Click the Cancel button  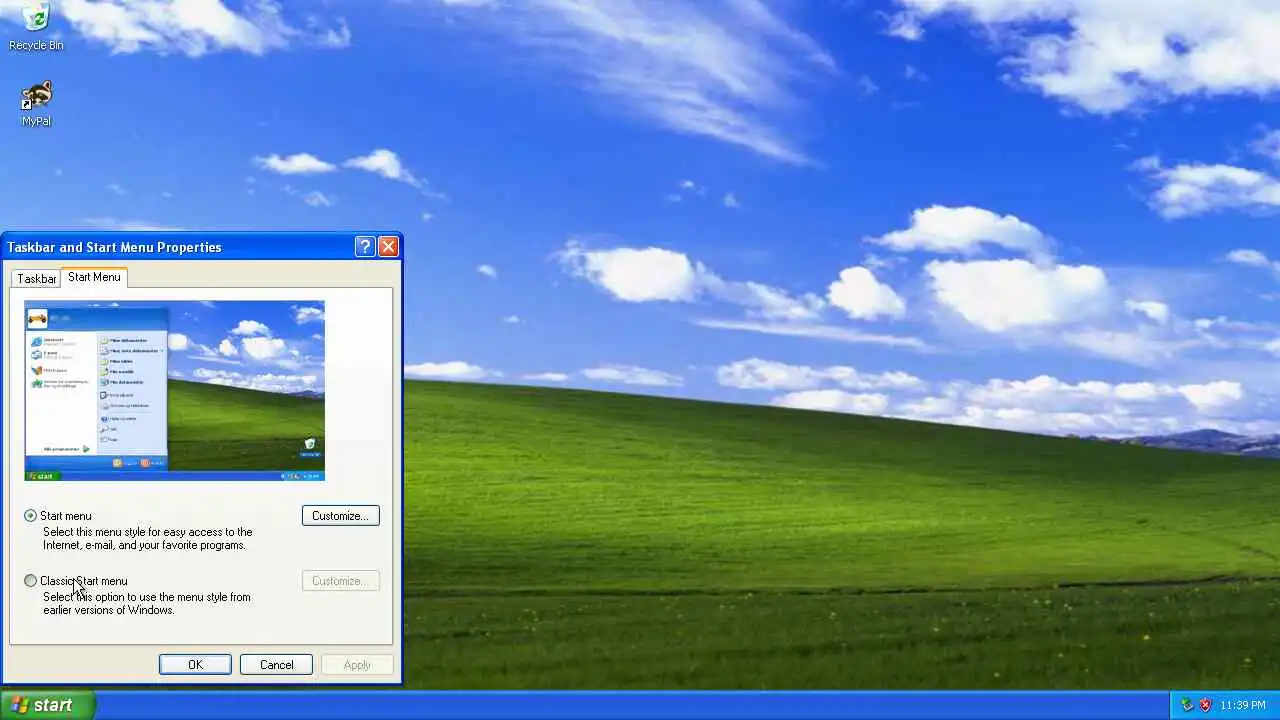click(x=276, y=665)
